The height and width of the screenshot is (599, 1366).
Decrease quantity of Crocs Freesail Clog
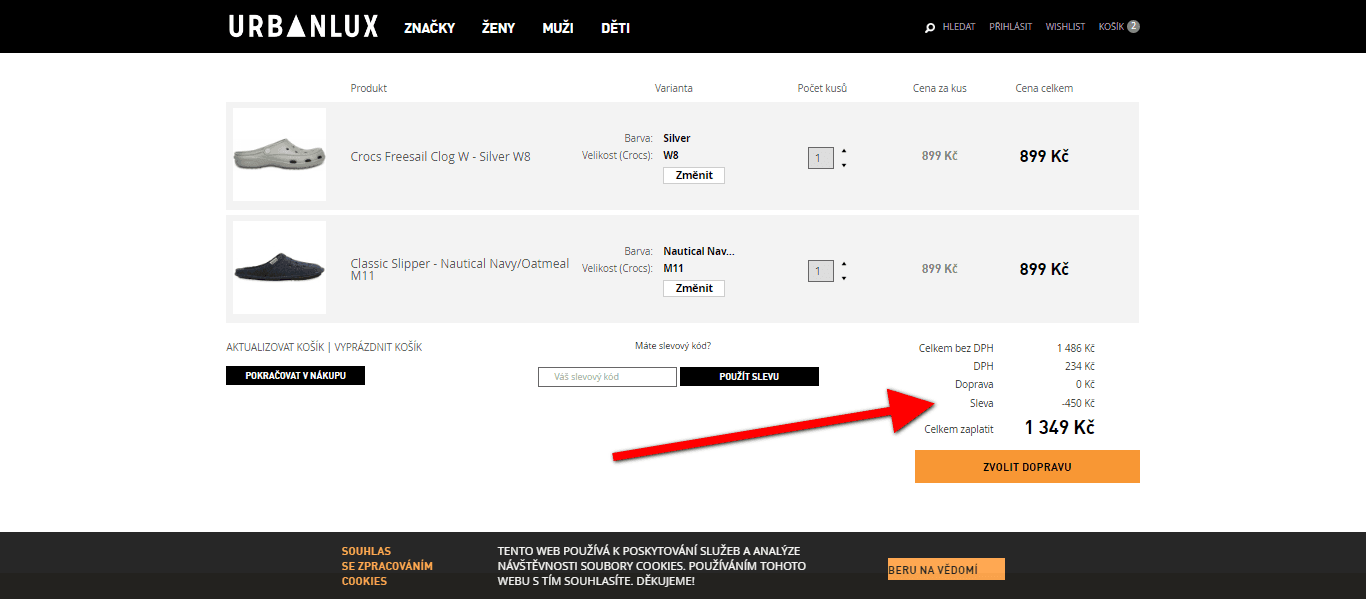844,165
